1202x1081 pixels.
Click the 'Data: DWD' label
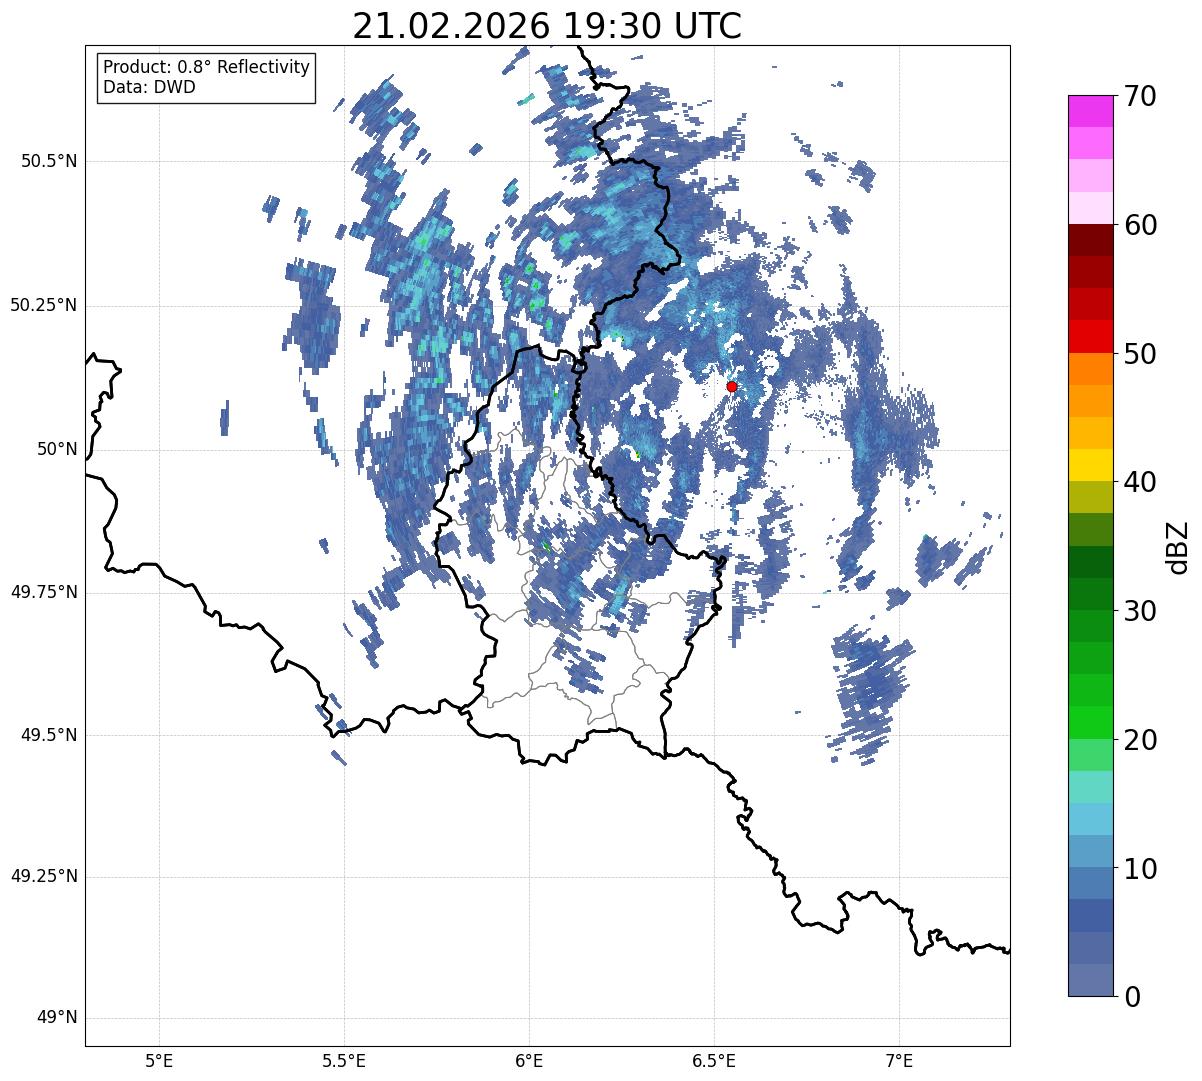click(x=149, y=87)
